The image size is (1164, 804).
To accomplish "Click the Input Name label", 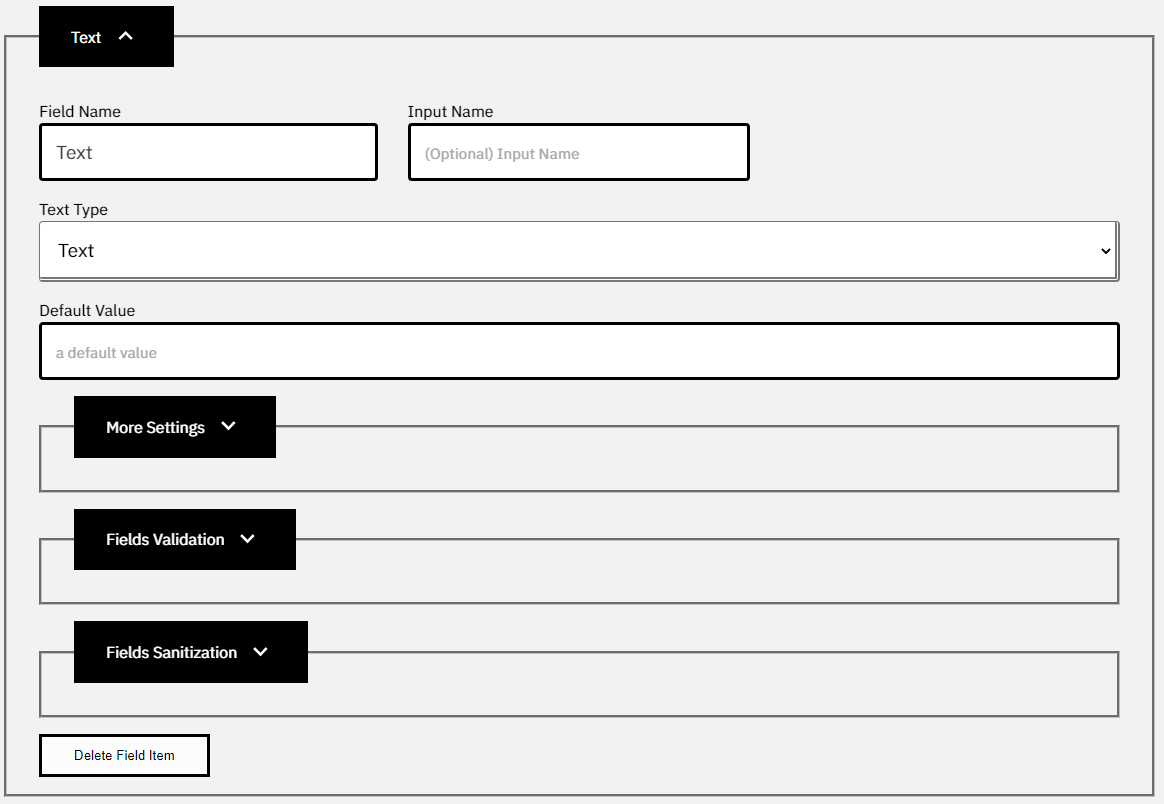I will 451,111.
